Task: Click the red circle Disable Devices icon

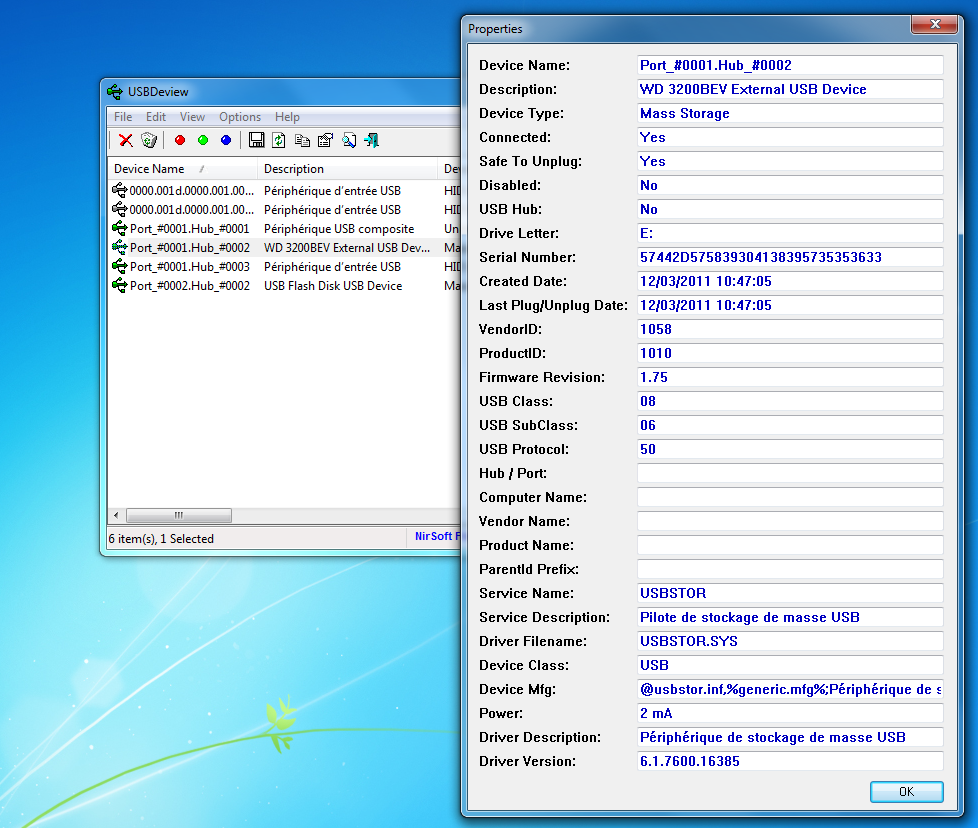Action: pyautogui.click(x=180, y=141)
